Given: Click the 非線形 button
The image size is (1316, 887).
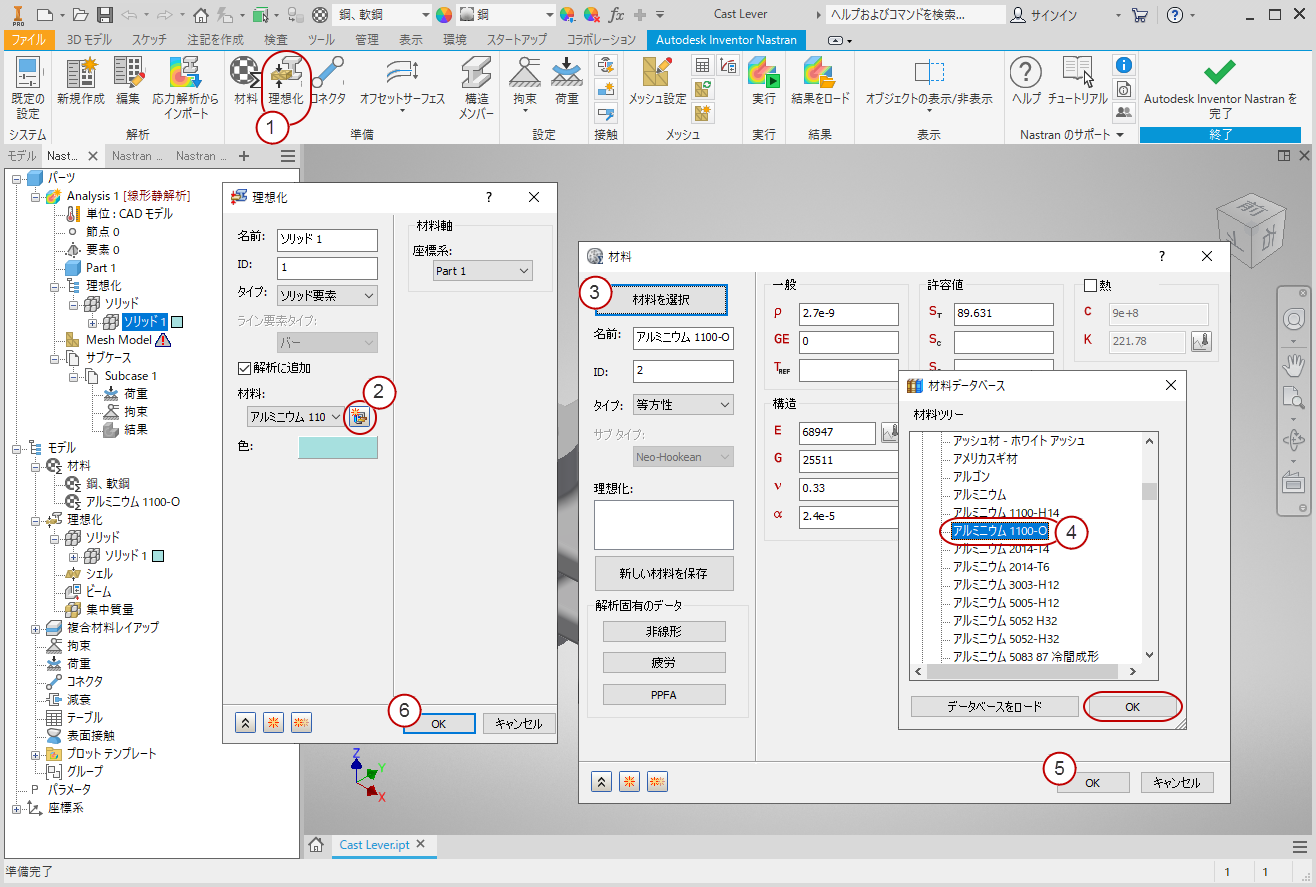Looking at the screenshot, I should 663,631.
